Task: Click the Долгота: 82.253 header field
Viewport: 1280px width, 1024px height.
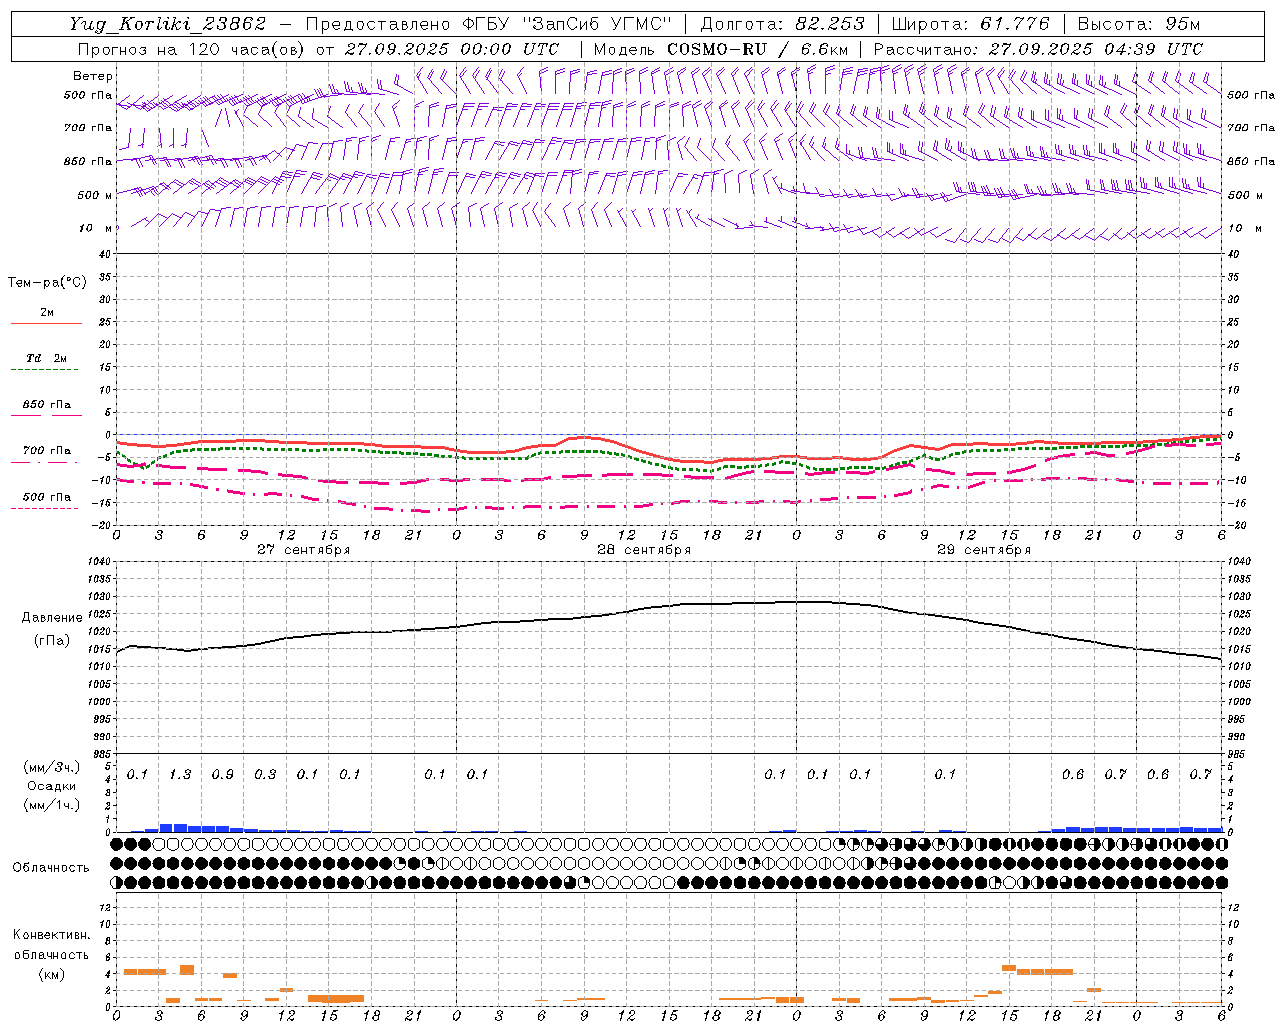Action: [x=783, y=24]
